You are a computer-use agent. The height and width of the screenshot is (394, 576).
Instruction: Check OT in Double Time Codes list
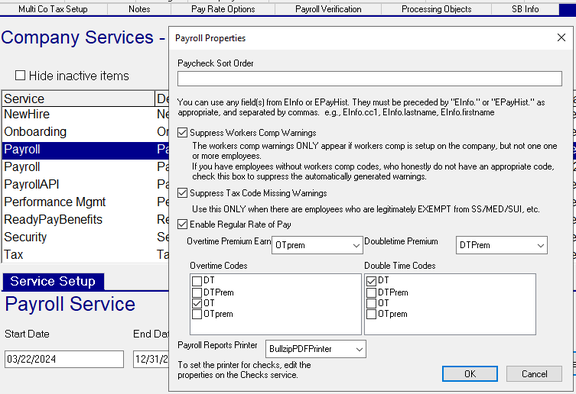[x=371, y=303]
